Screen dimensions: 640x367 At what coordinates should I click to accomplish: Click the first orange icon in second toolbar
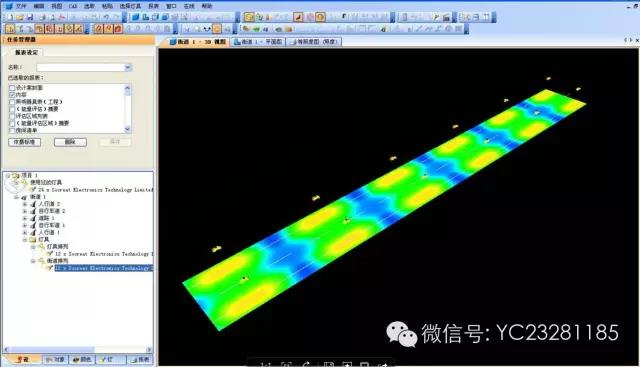10,29
